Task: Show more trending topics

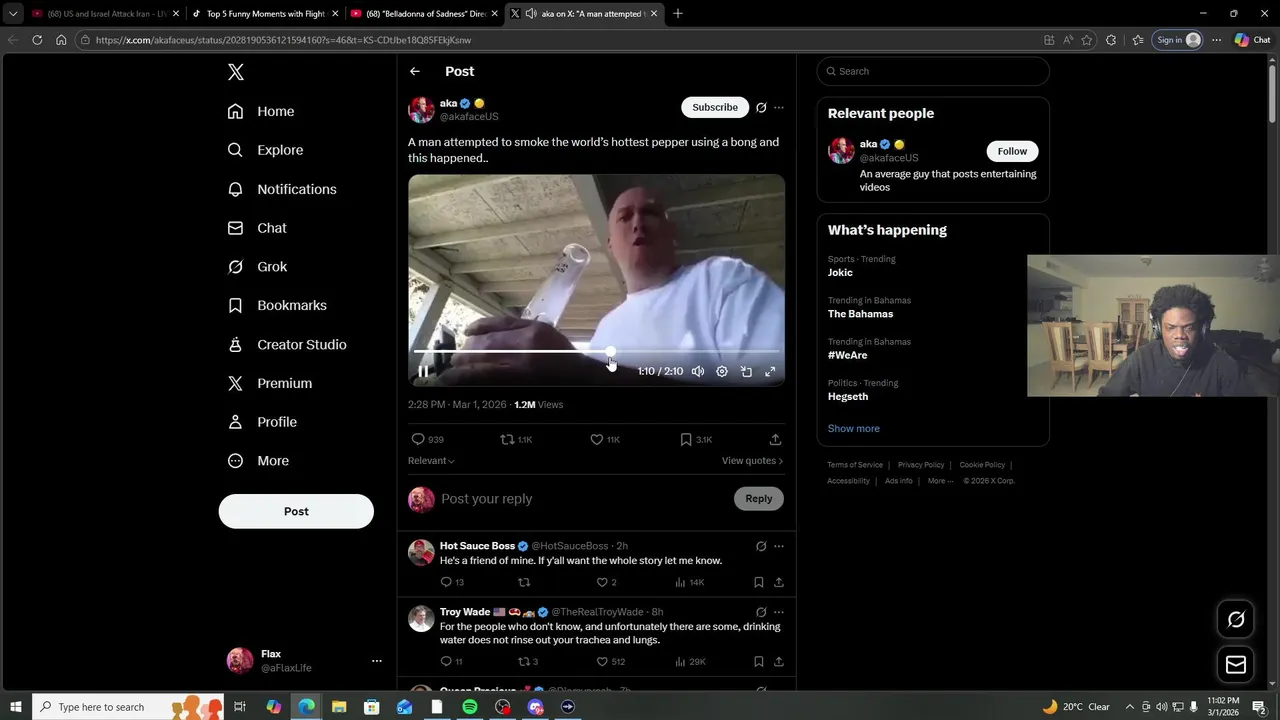Action: (854, 428)
